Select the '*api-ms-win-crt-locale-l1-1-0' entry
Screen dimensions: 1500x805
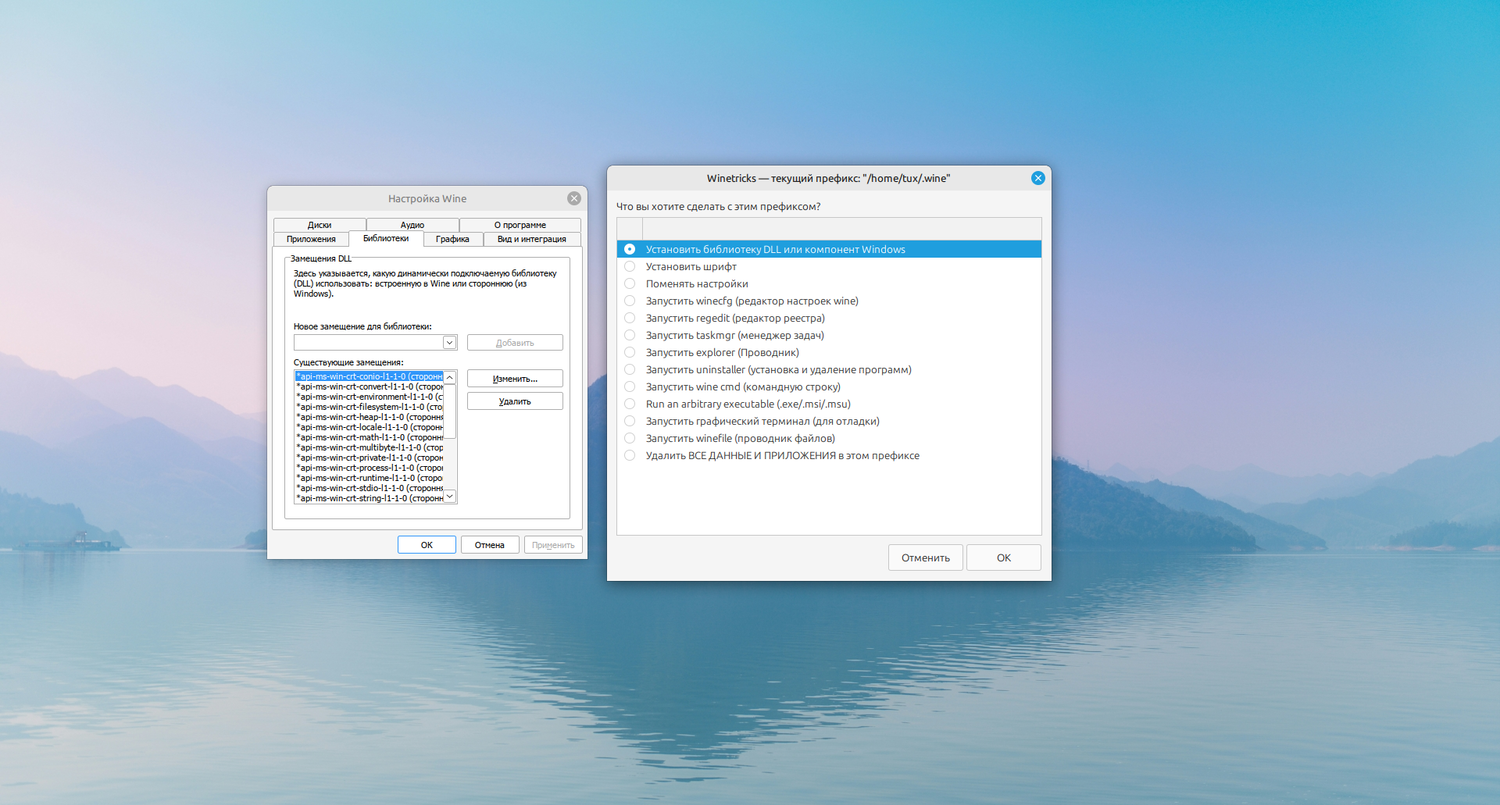369,427
